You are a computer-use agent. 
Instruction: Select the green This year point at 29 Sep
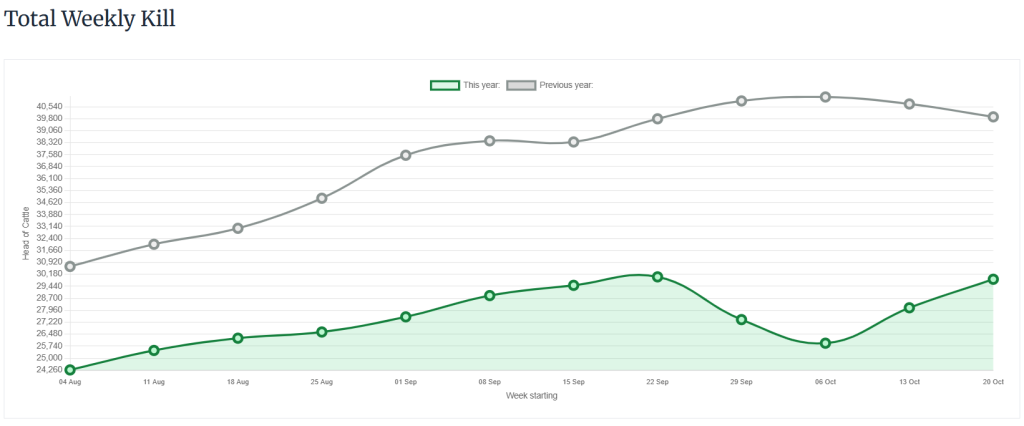coord(742,320)
